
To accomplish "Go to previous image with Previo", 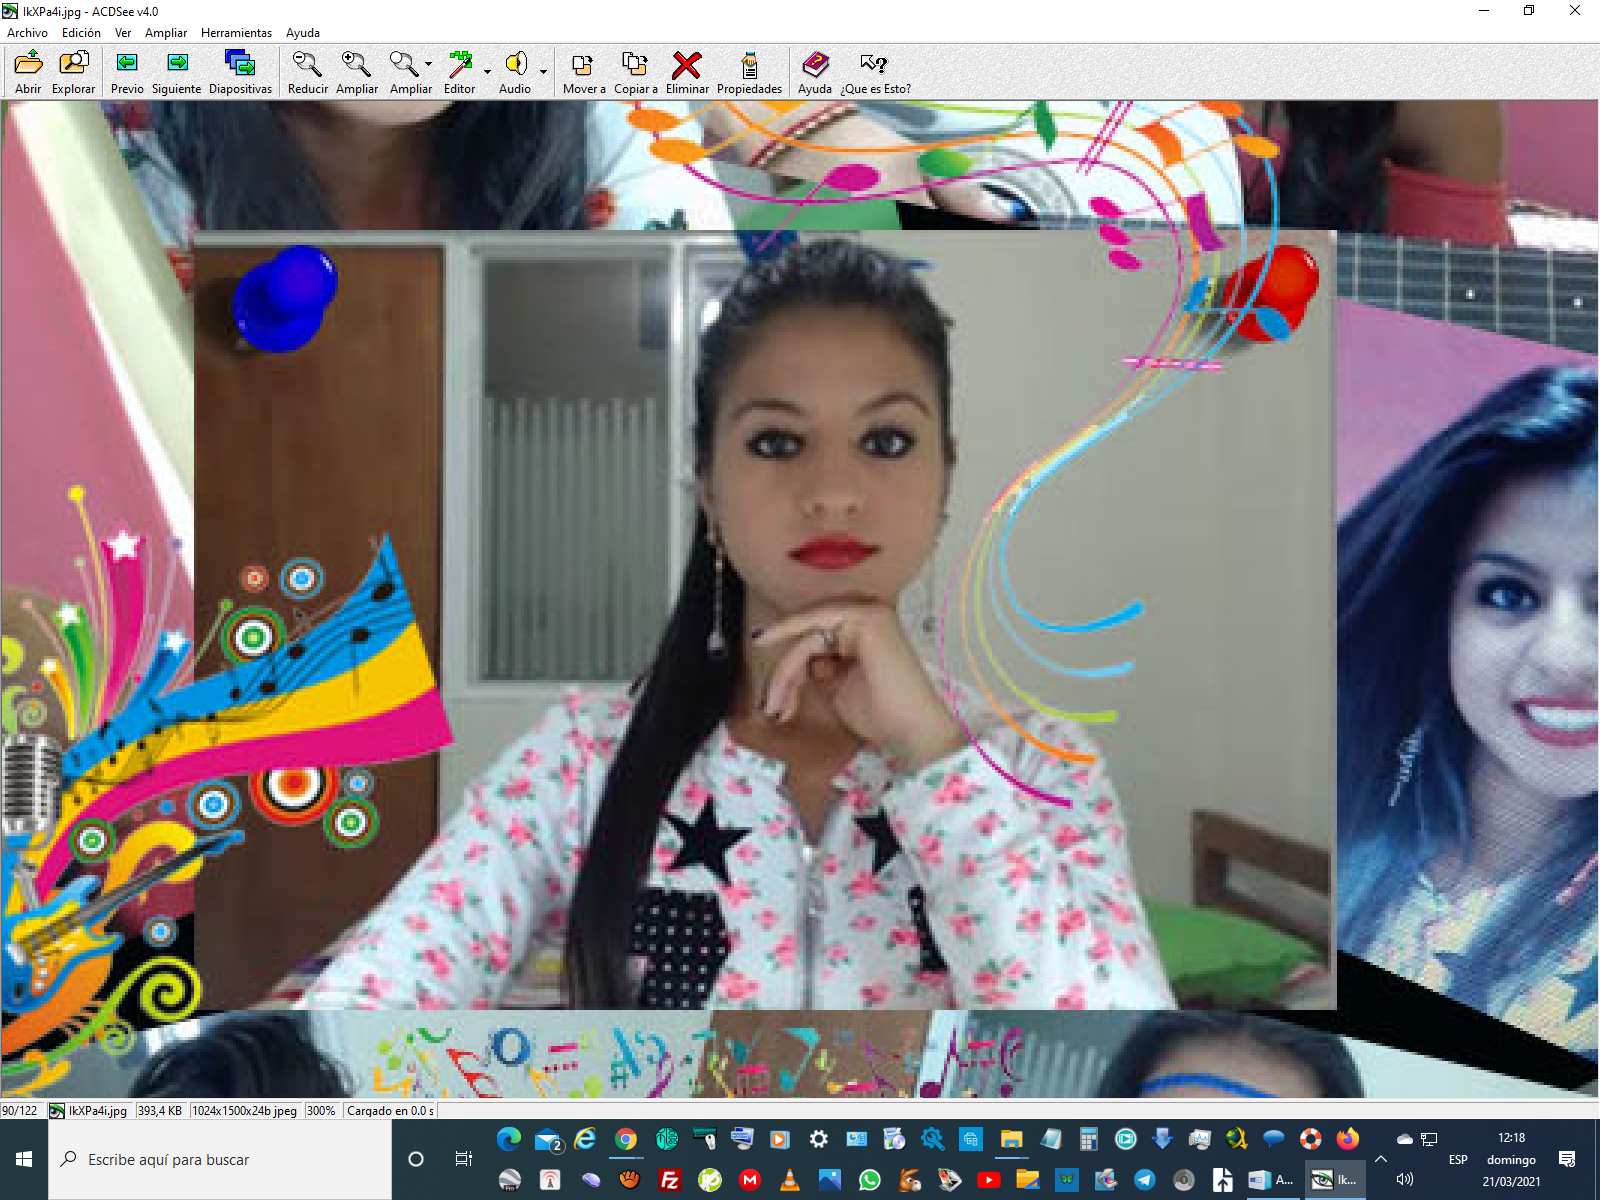I will (127, 65).
